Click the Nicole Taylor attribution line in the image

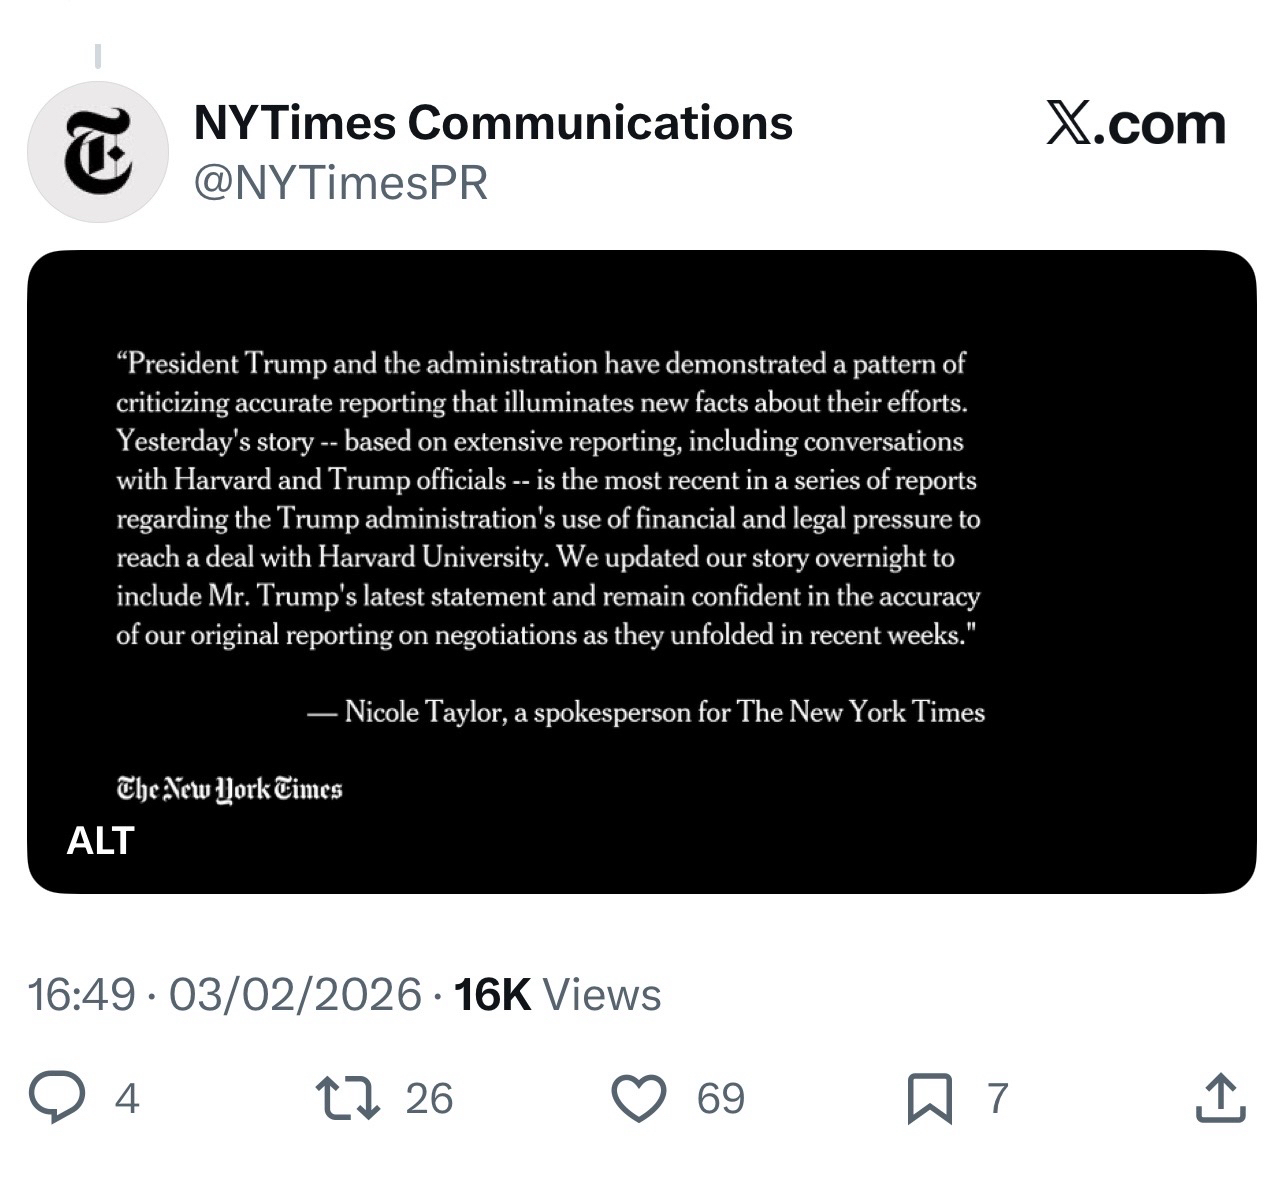click(646, 712)
